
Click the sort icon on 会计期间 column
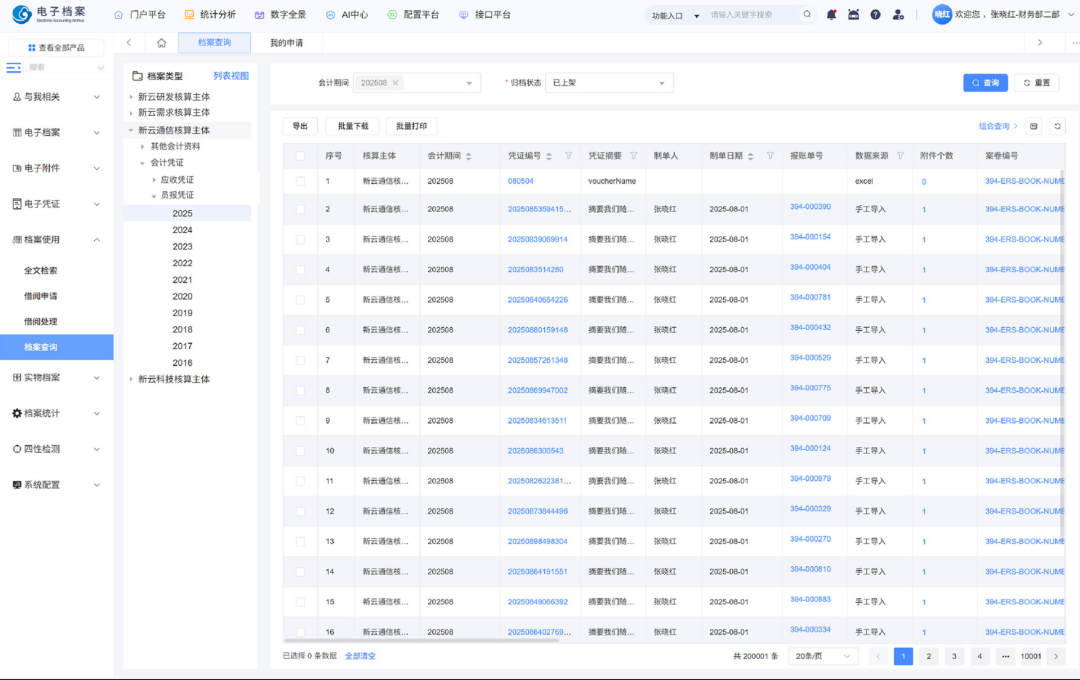pyautogui.click(x=468, y=156)
